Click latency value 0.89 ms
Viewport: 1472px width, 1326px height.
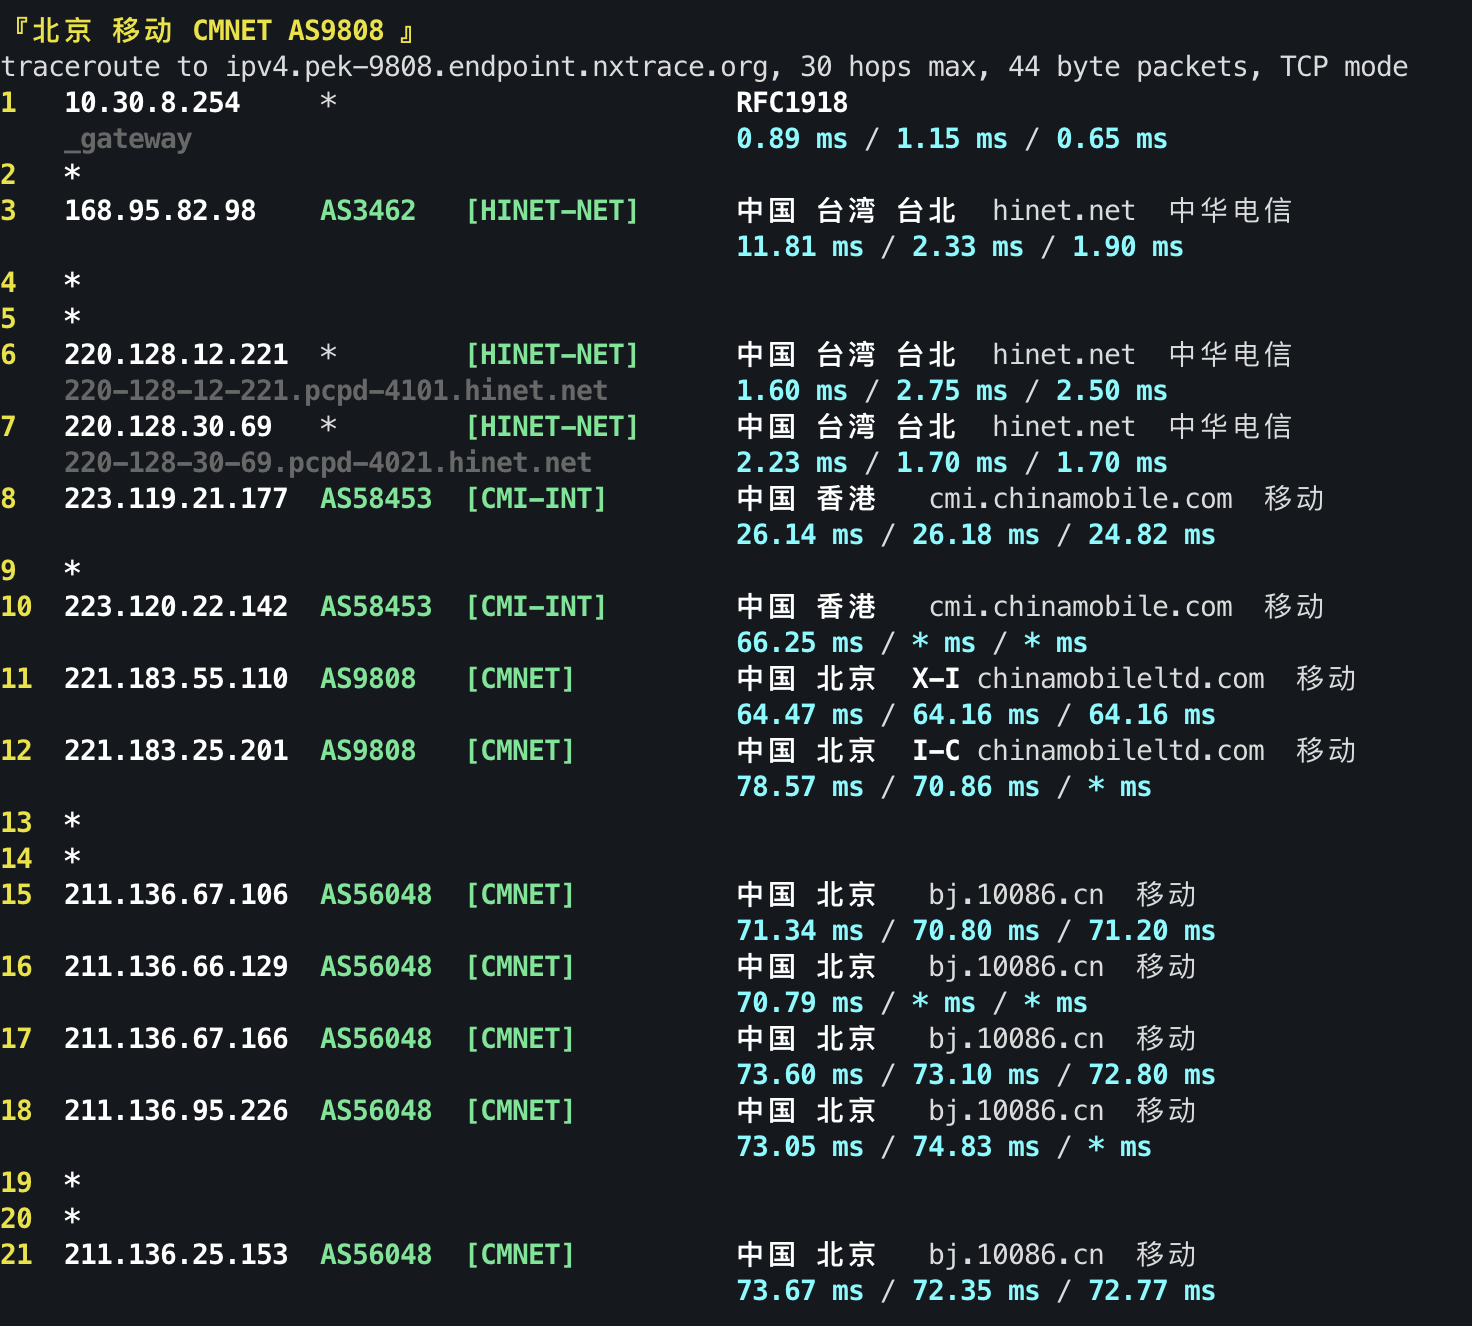coord(792,139)
